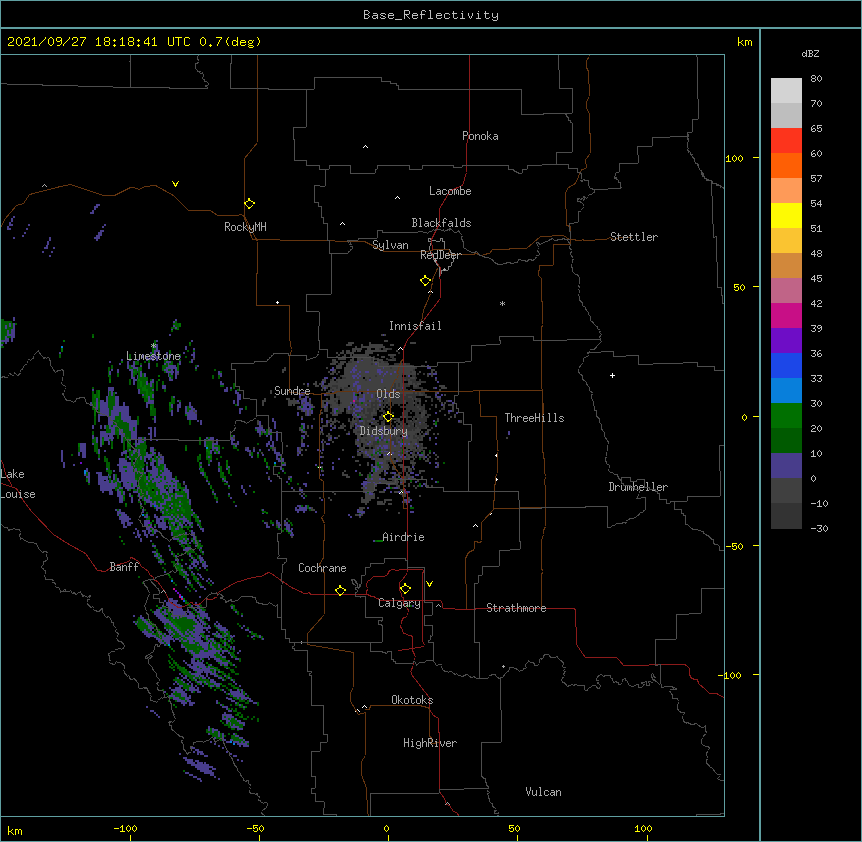Click the yellow V marker near Calgary
This screenshot has height=842, width=862.
point(429,584)
